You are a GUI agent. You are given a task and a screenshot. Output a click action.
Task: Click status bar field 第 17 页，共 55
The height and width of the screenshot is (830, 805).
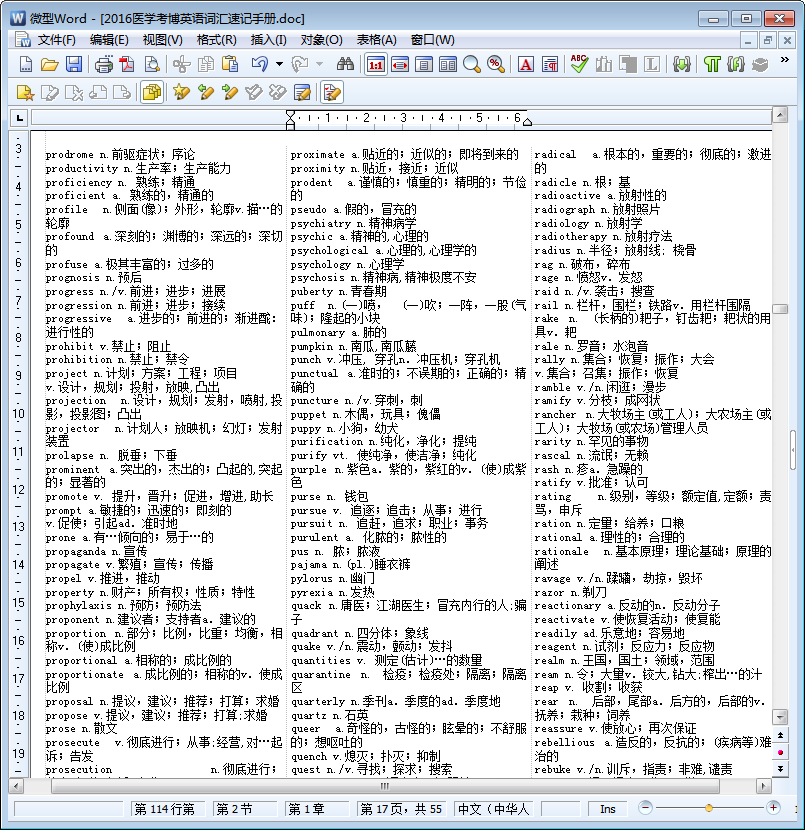pyautogui.click(x=401, y=809)
